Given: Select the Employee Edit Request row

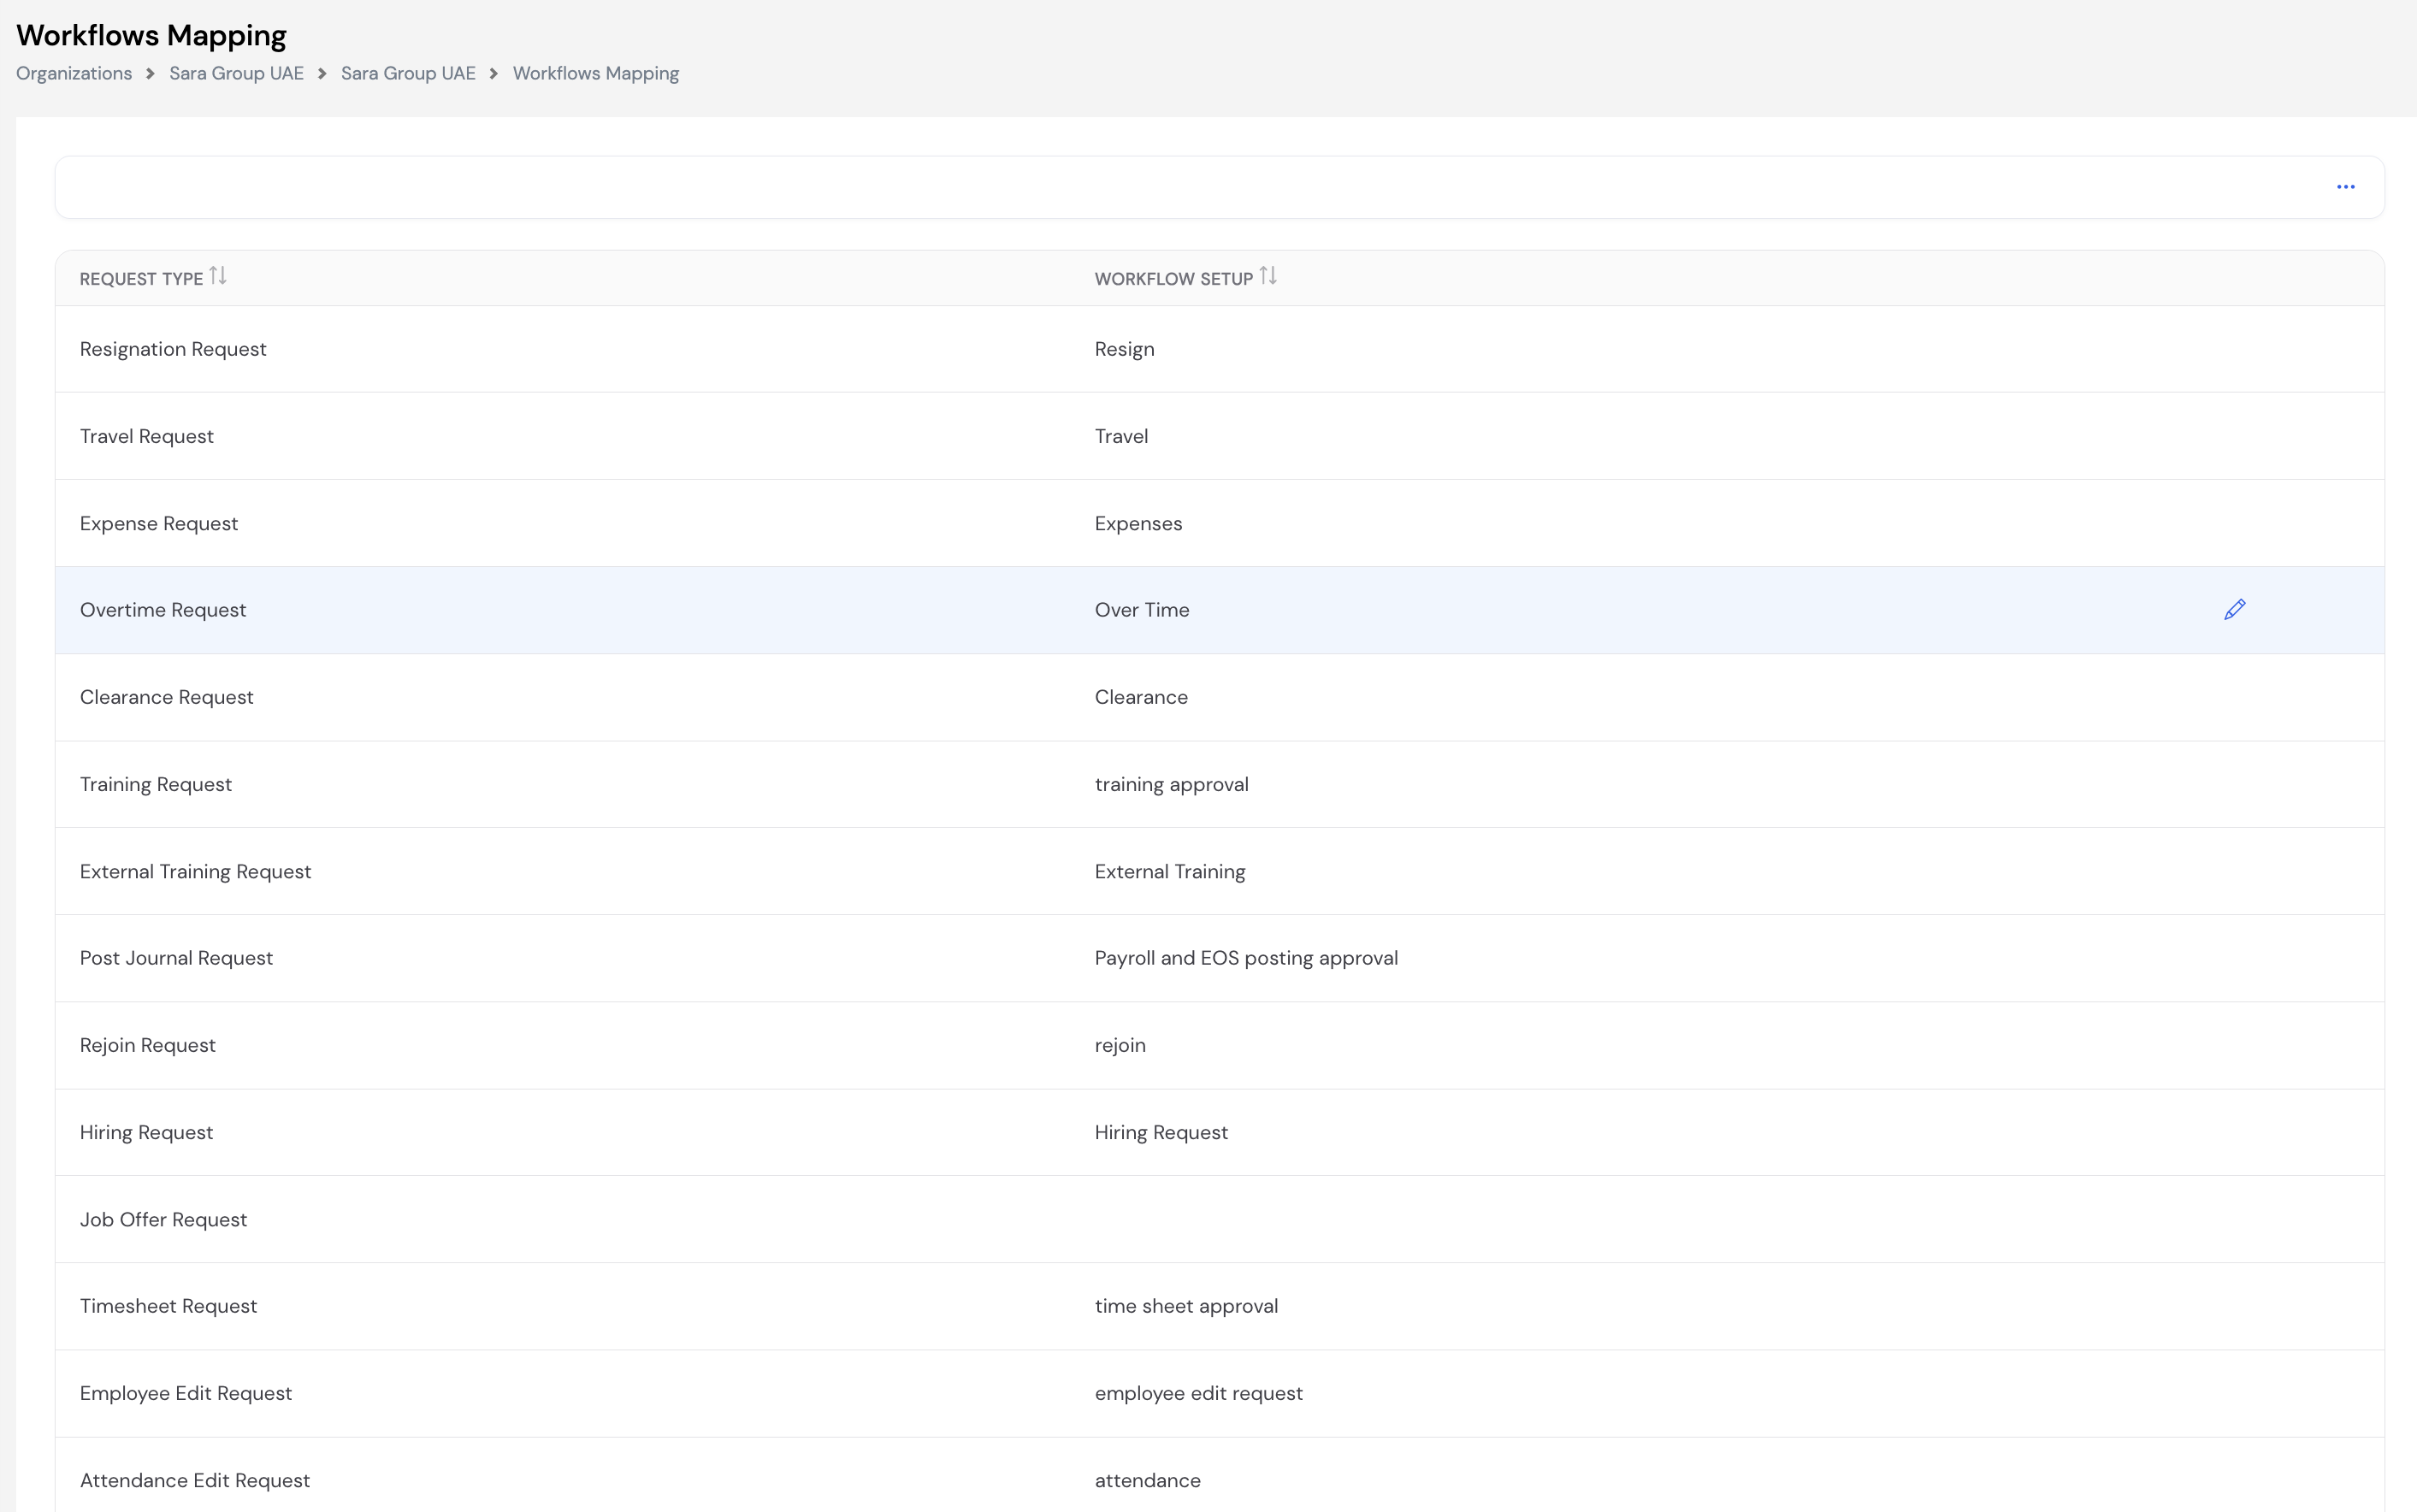Looking at the screenshot, I should (1219, 1393).
